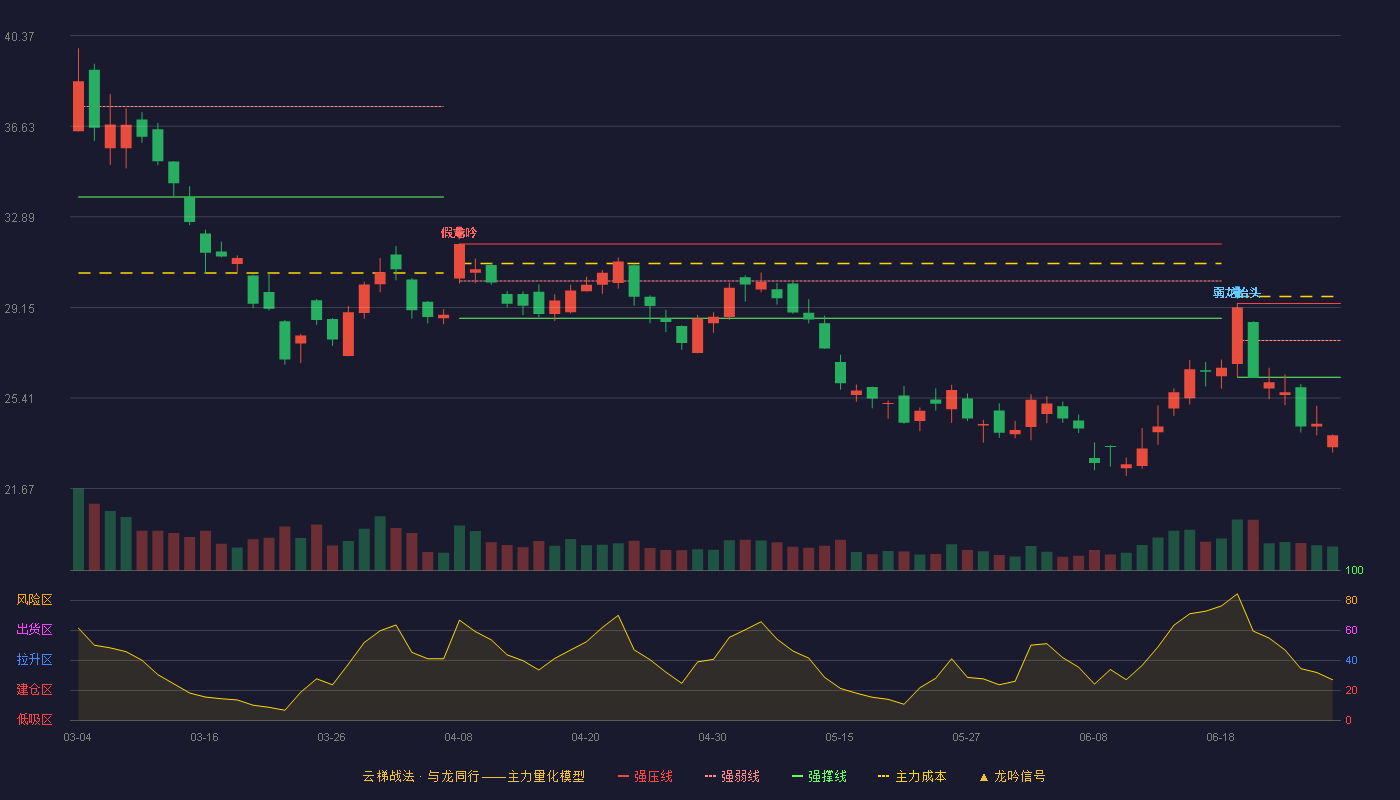Click the 04-30 date label

pos(712,737)
